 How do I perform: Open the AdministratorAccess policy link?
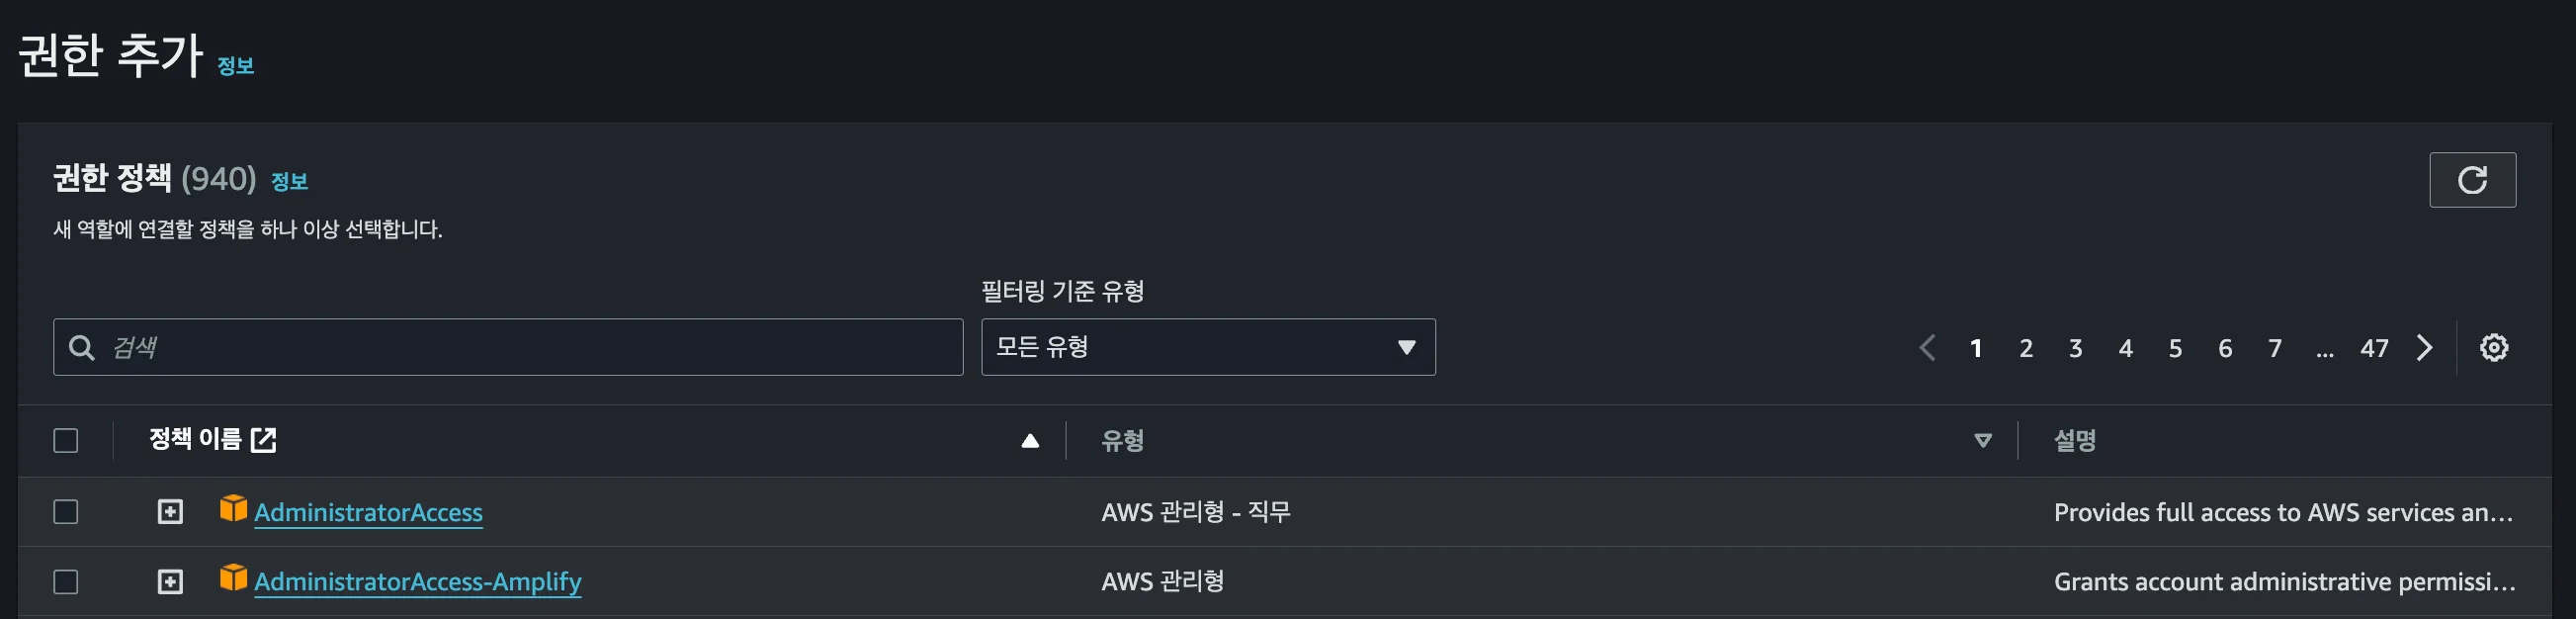coord(370,511)
